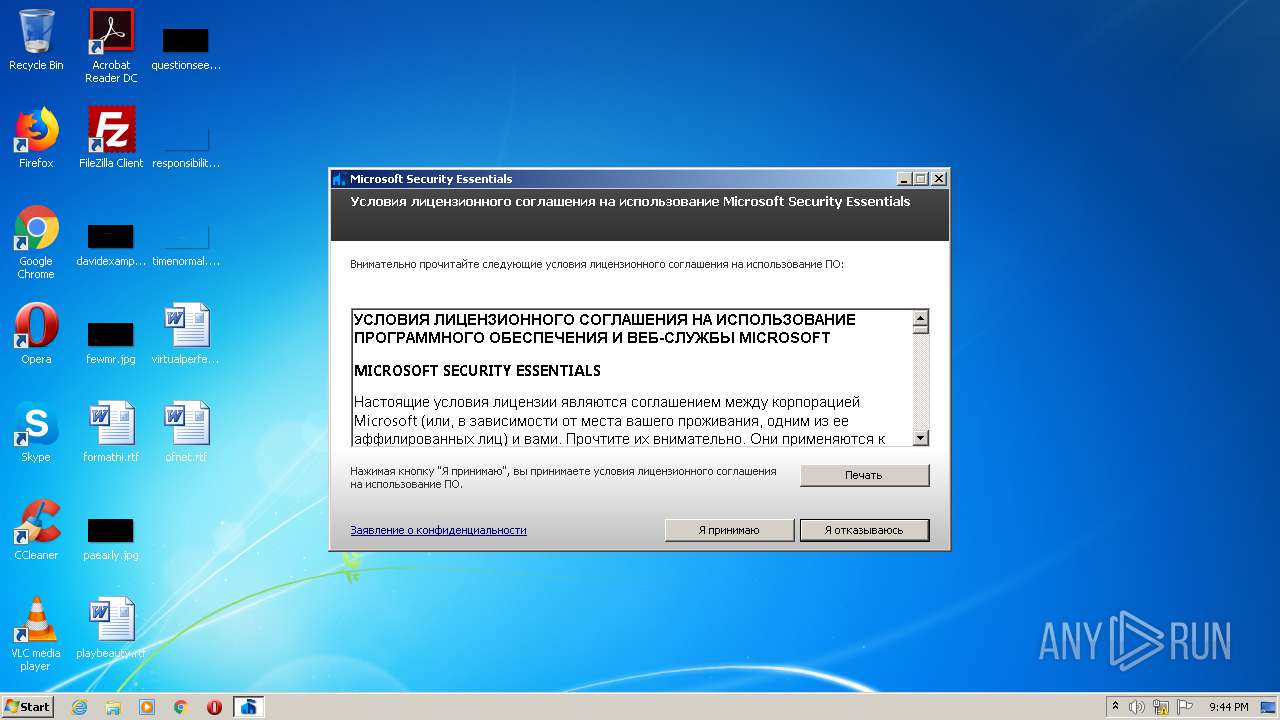Open Windows Explorer folder in taskbar
Viewport: 1280px width, 720px height.
113,707
